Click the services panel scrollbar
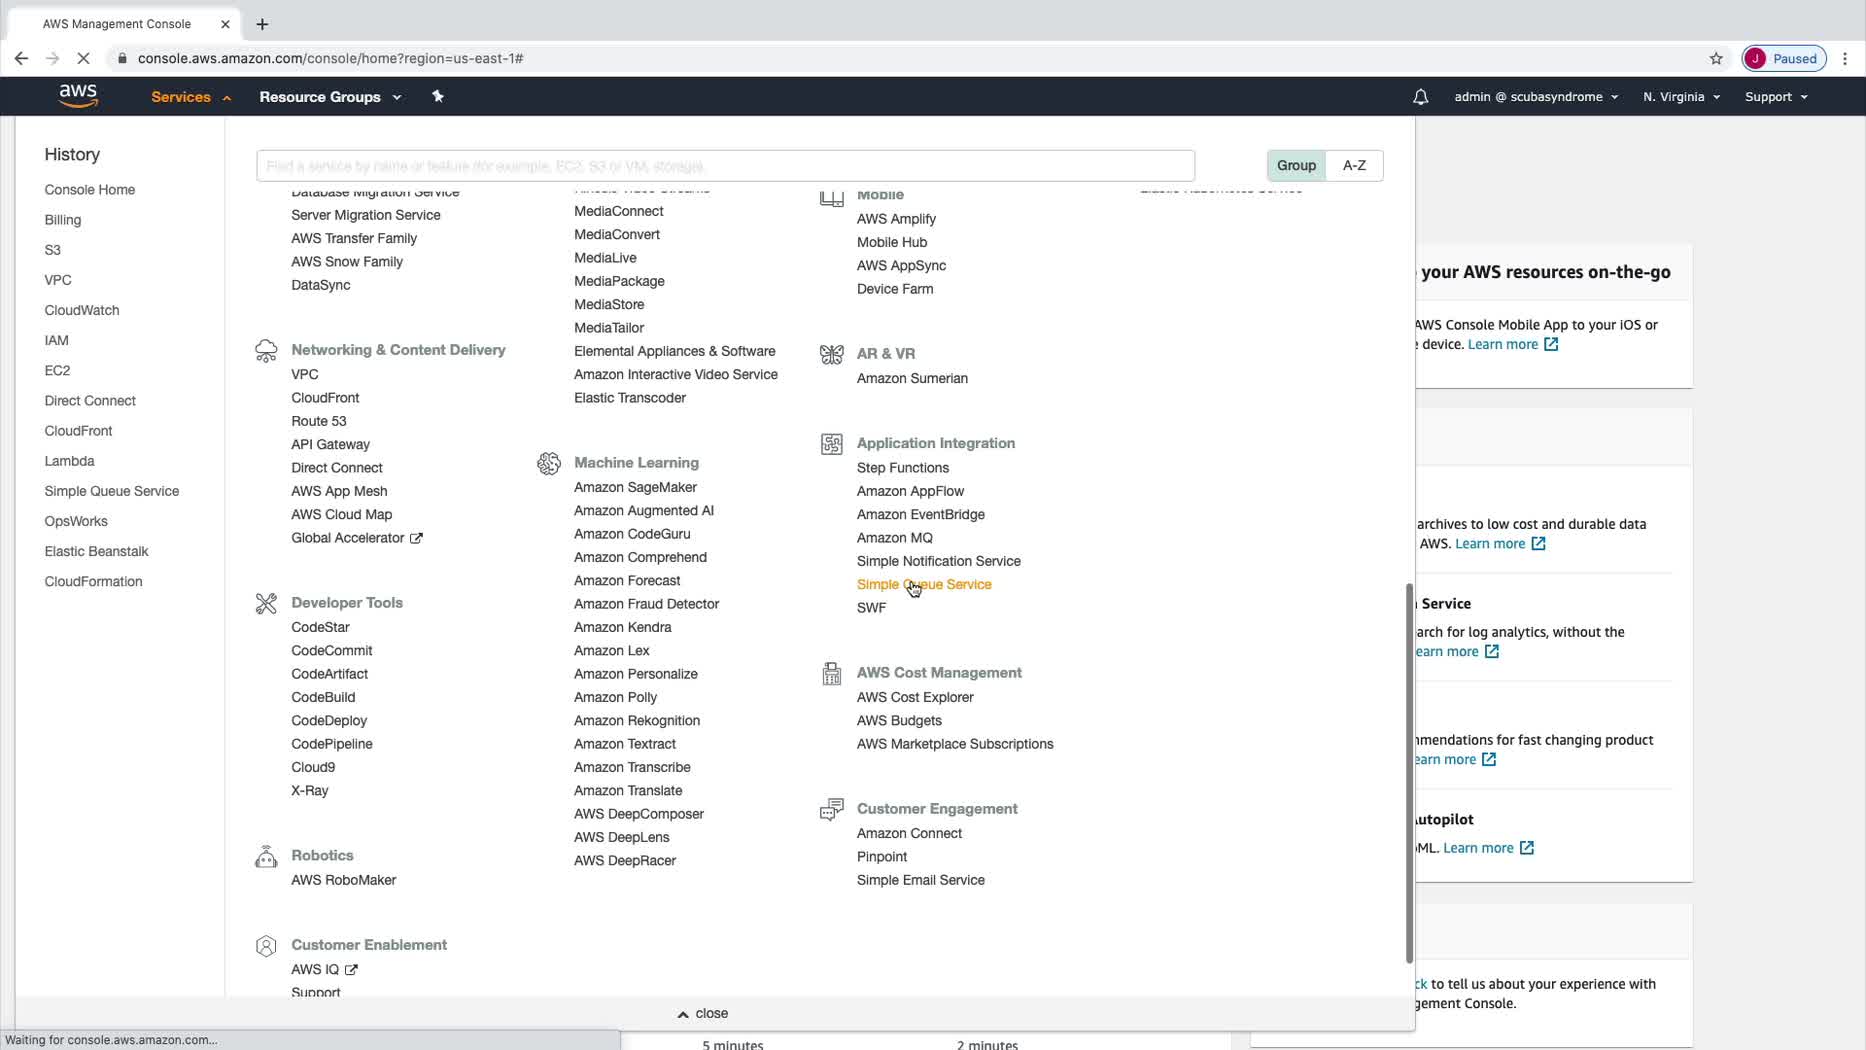Viewport: 1866px width, 1050px height. point(1409,773)
